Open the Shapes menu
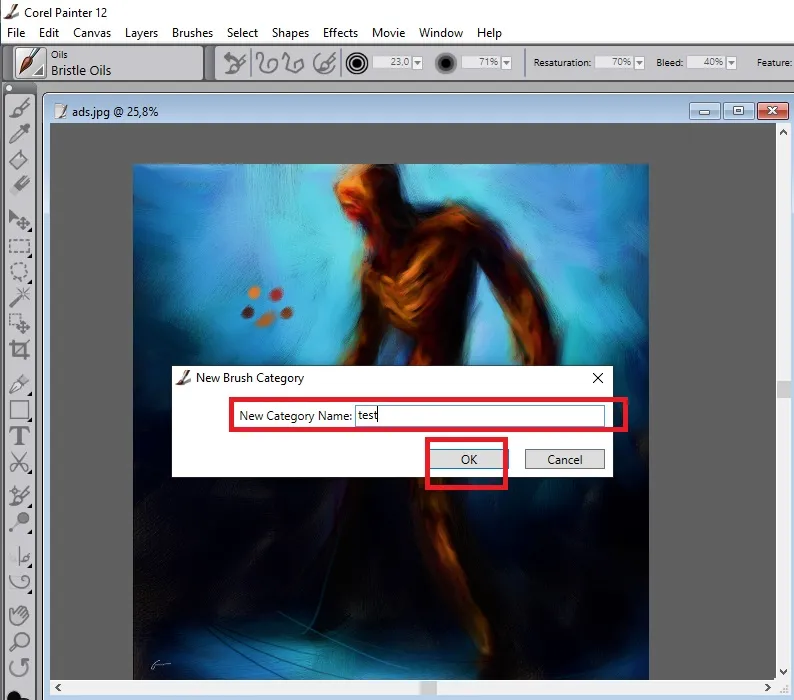This screenshot has height=700, width=794. (x=290, y=33)
